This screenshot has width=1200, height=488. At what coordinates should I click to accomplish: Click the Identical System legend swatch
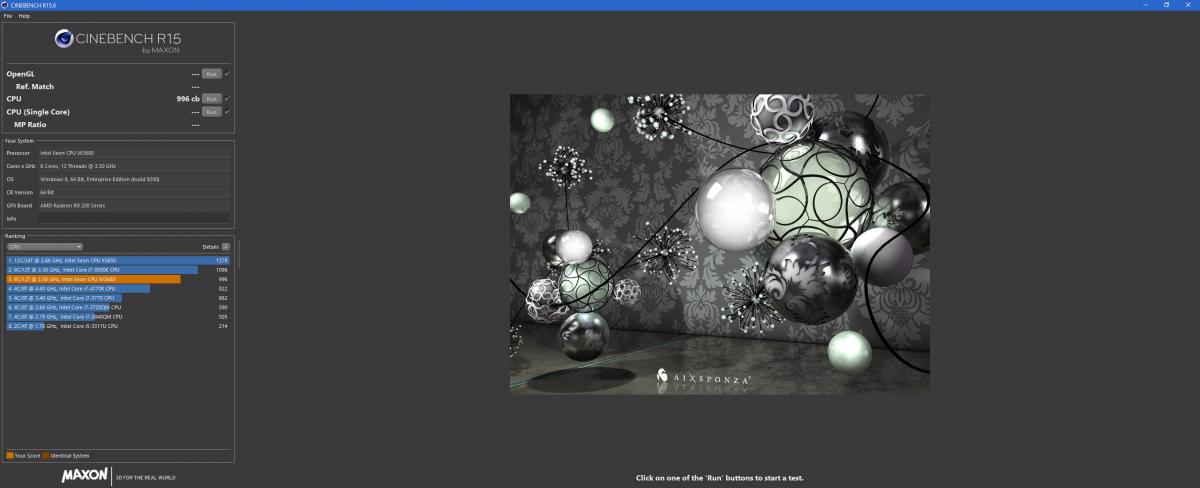click(x=46, y=455)
